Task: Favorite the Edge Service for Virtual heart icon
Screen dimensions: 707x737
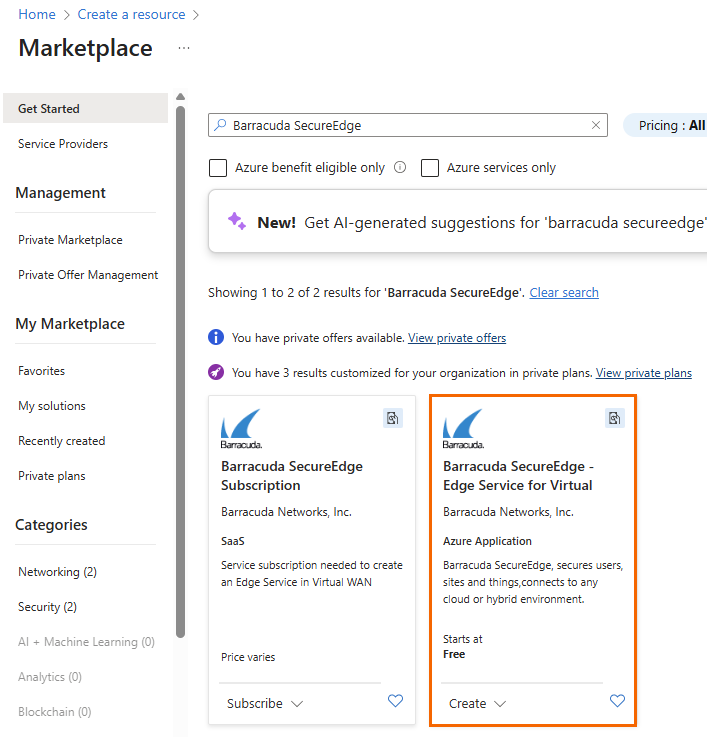Action: [617, 701]
